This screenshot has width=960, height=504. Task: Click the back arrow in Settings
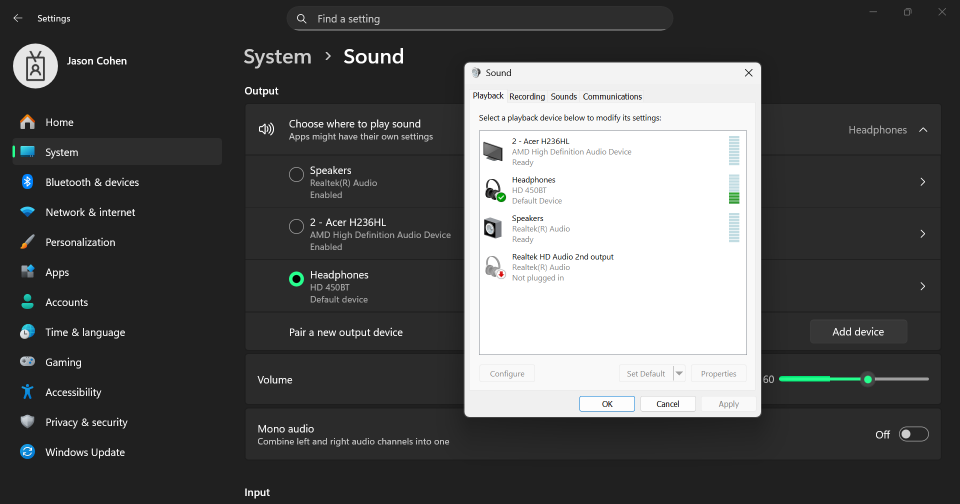coord(18,18)
